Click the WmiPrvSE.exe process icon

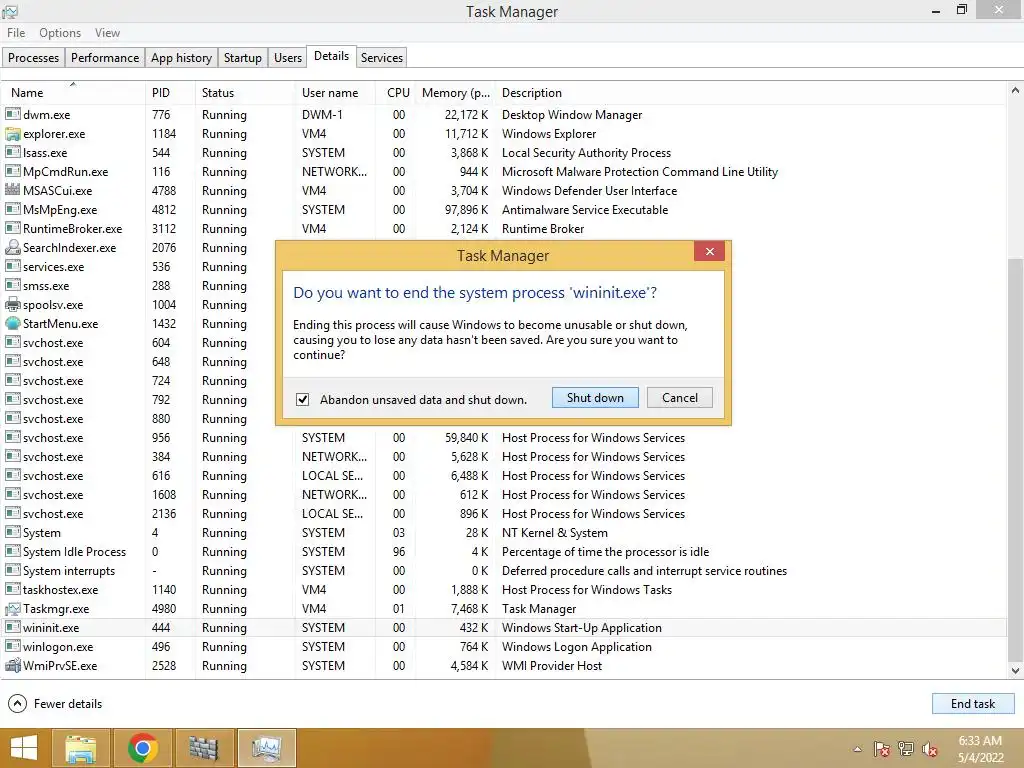[x=12, y=665]
